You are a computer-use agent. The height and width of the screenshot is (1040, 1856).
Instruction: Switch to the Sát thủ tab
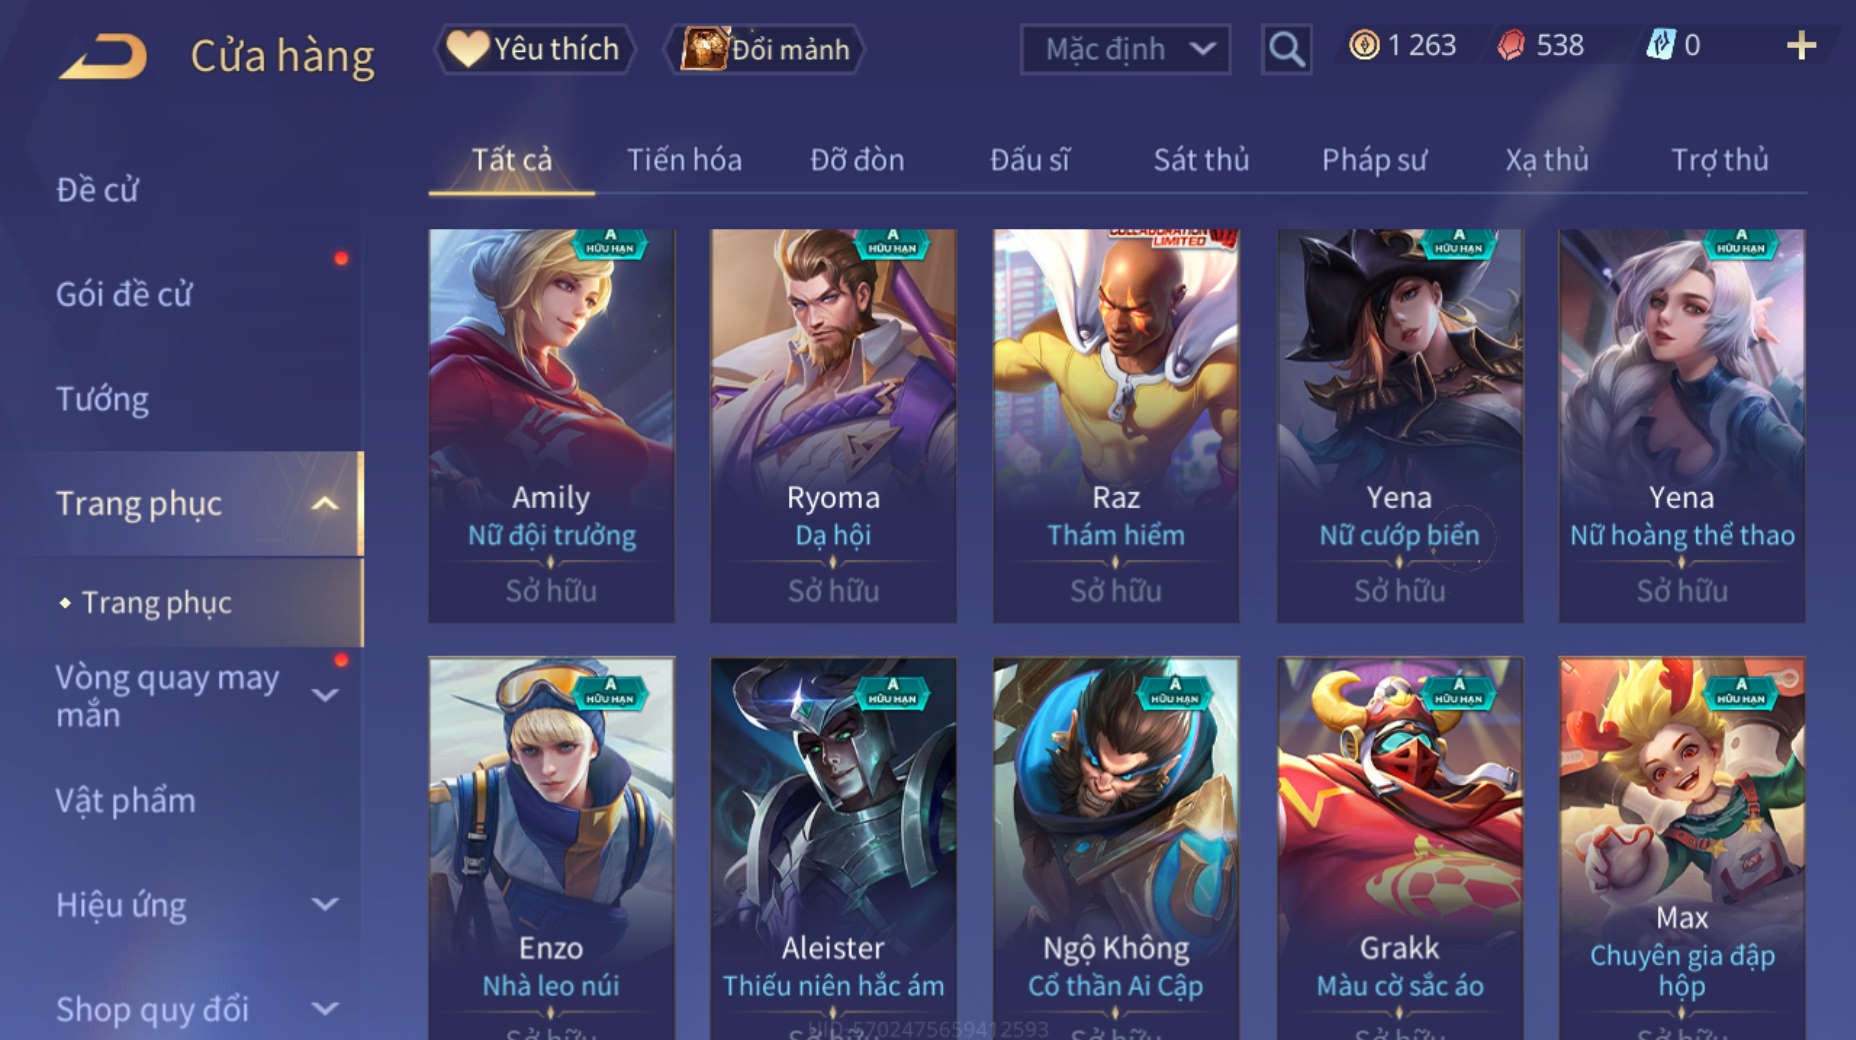(x=1201, y=160)
